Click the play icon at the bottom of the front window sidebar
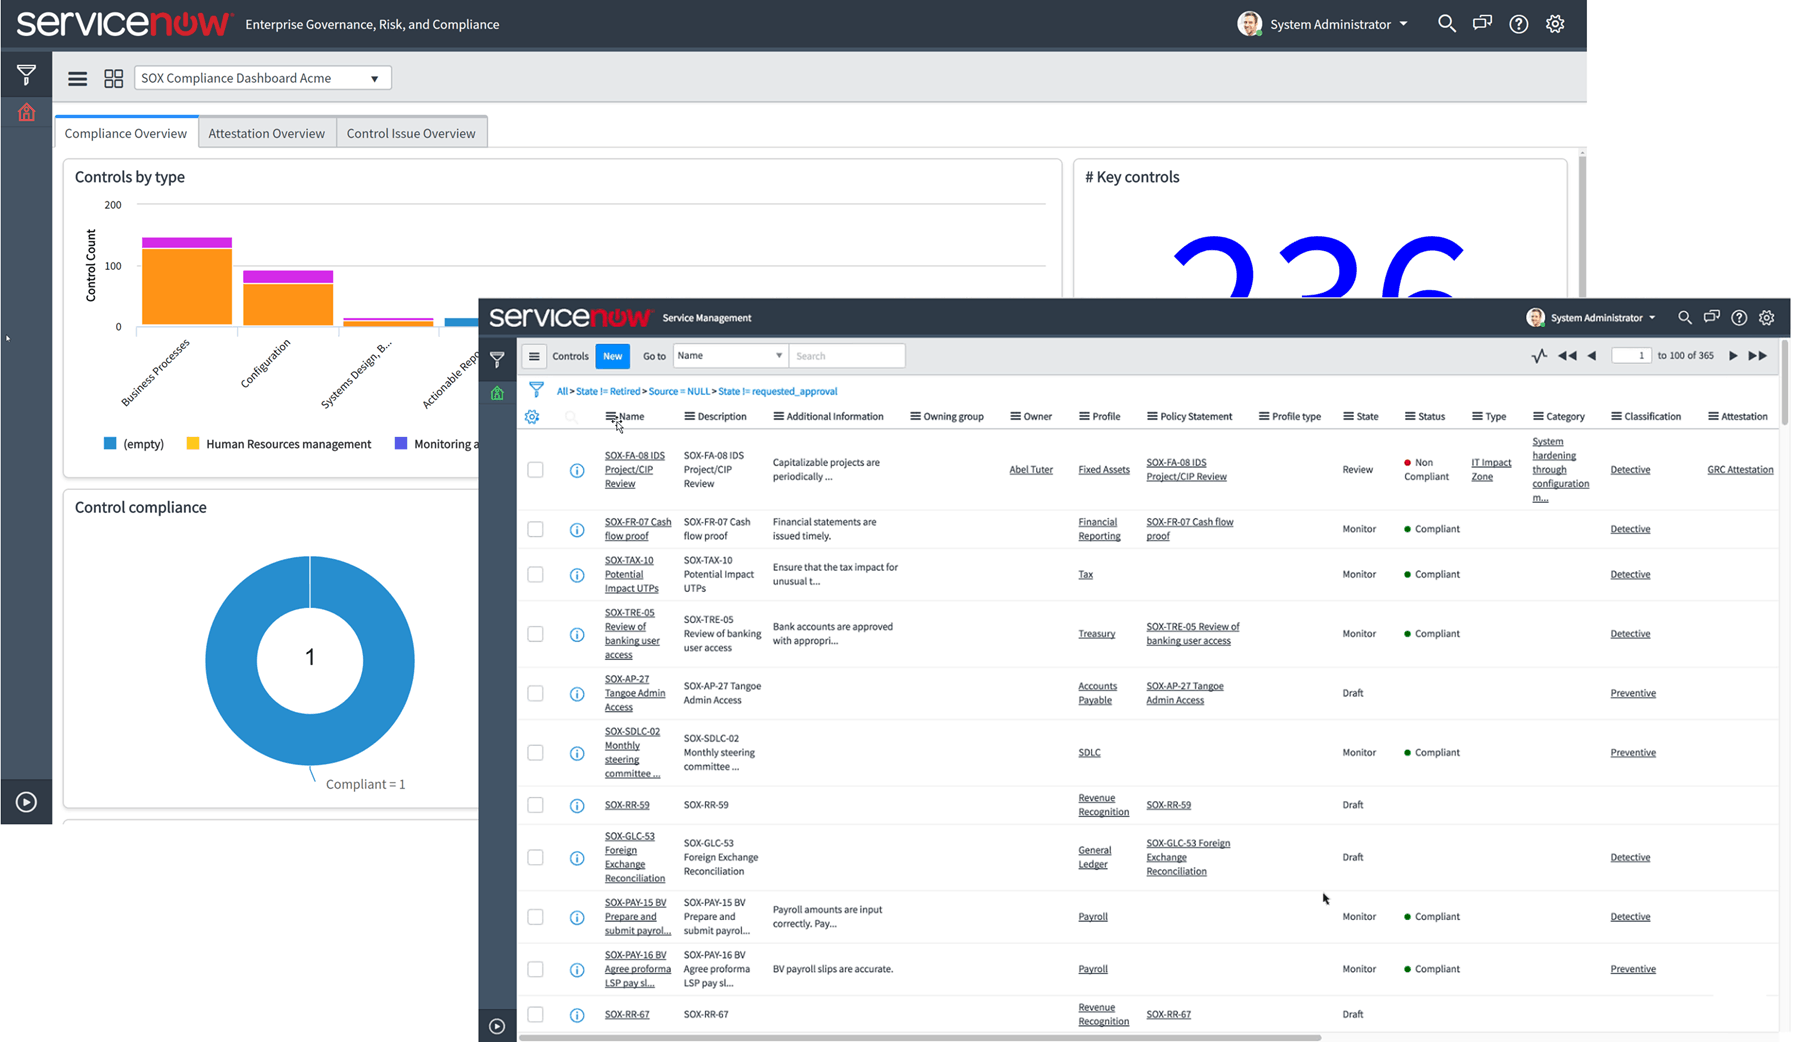The image size is (1795, 1042). pos(497,1026)
